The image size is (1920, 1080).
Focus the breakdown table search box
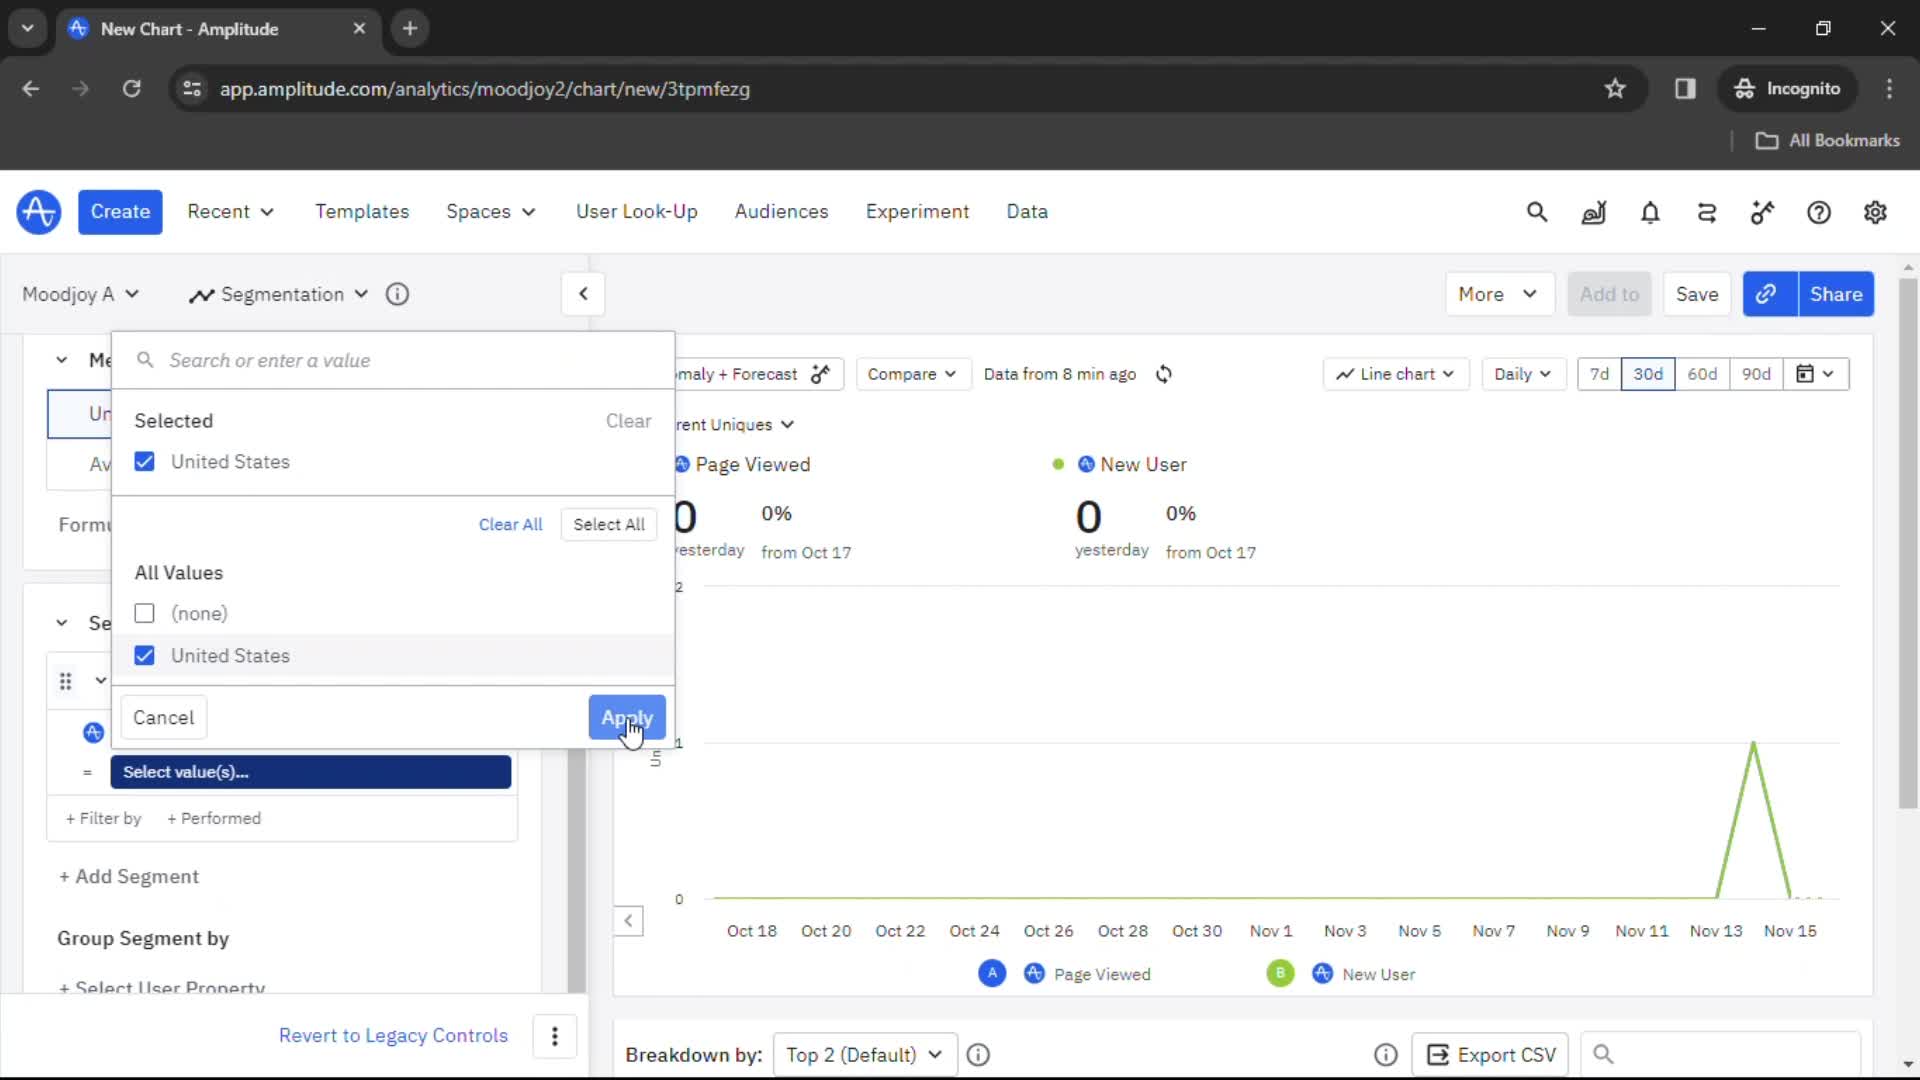[1720, 1054]
